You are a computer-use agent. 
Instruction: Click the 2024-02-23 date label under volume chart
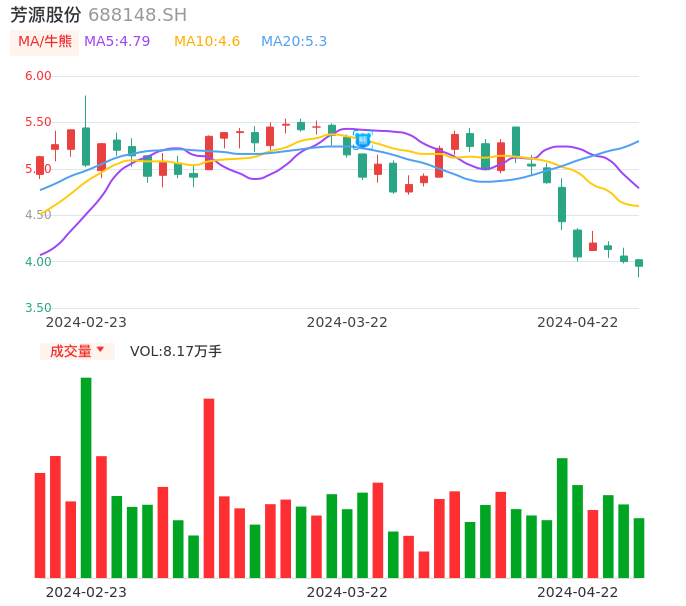click(86, 592)
